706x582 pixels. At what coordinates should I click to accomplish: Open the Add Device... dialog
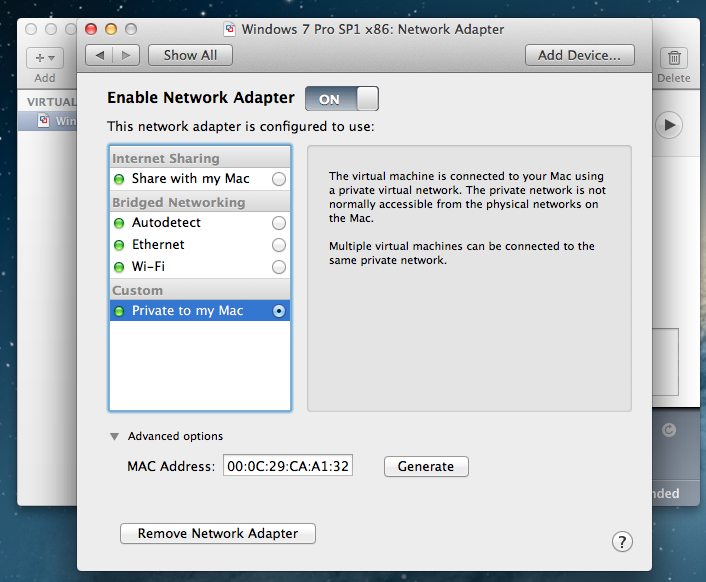pos(580,55)
